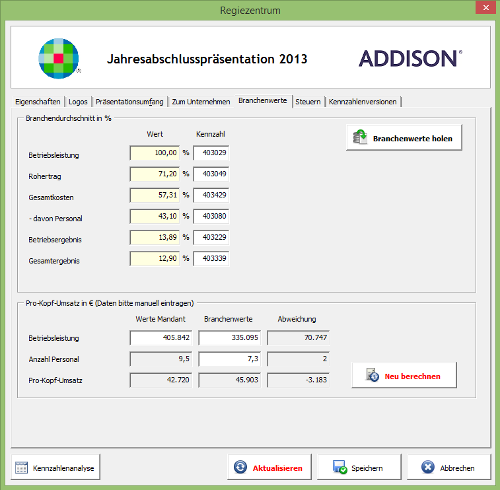Image resolution: width=500 pixels, height=490 pixels.
Task: Click the Neu berechnen calculator icon
Action: pos(372,375)
